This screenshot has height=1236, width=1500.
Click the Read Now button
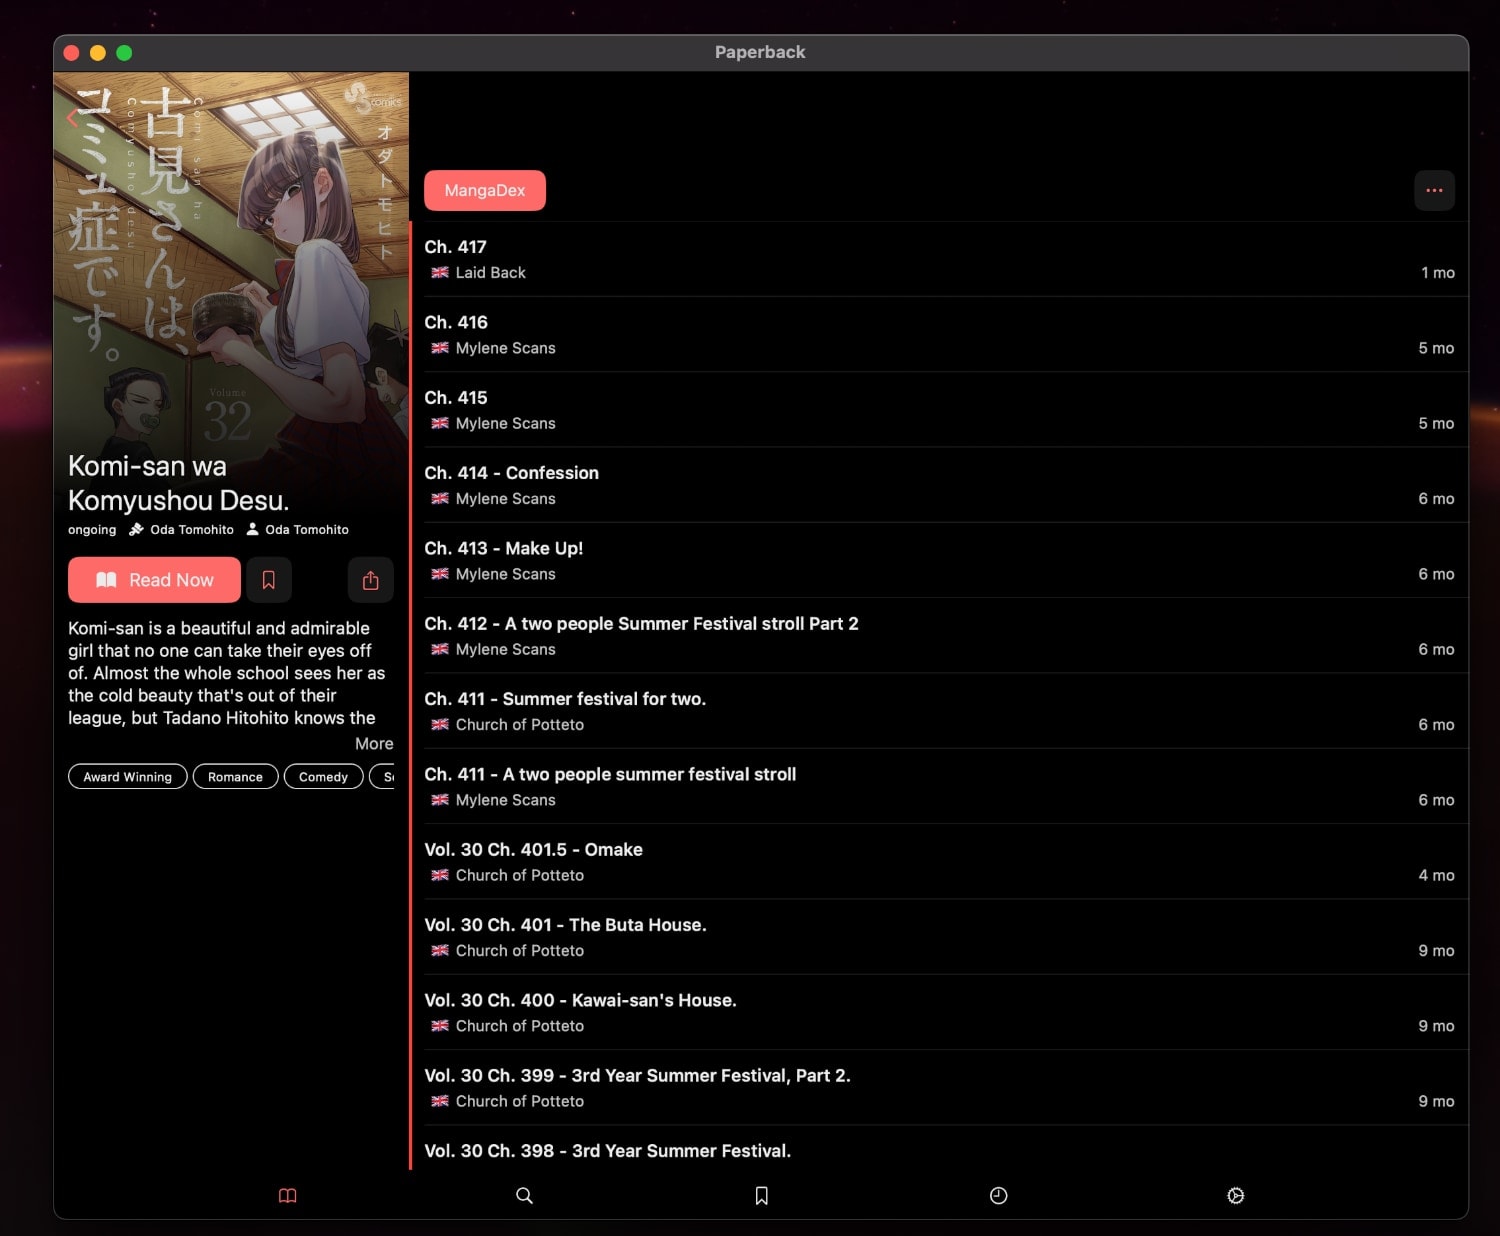tap(153, 580)
